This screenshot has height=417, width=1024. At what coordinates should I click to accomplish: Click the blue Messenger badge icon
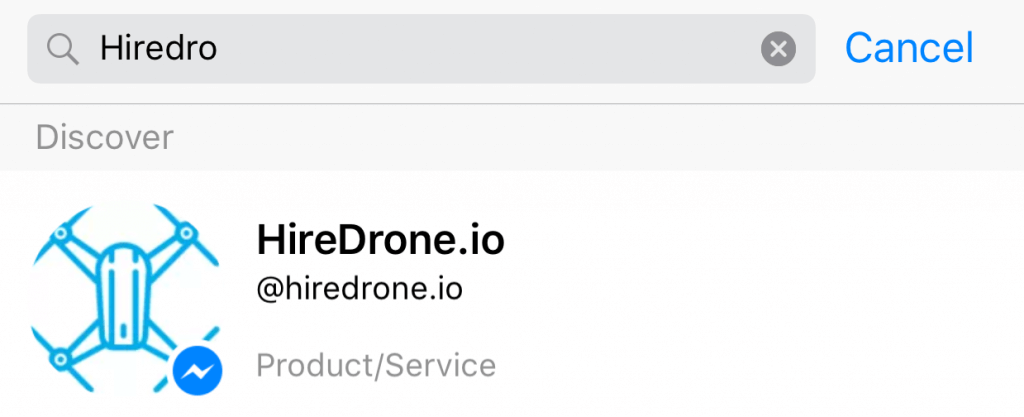point(197,372)
